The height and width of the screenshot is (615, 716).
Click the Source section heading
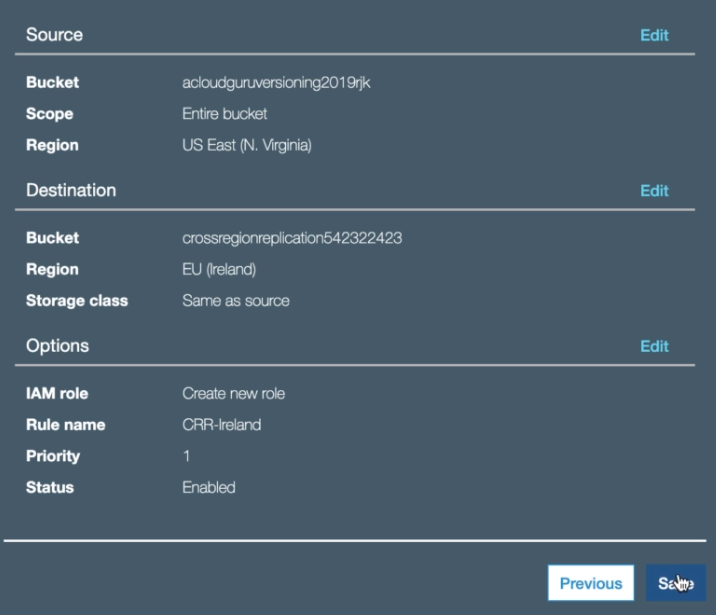point(54,35)
